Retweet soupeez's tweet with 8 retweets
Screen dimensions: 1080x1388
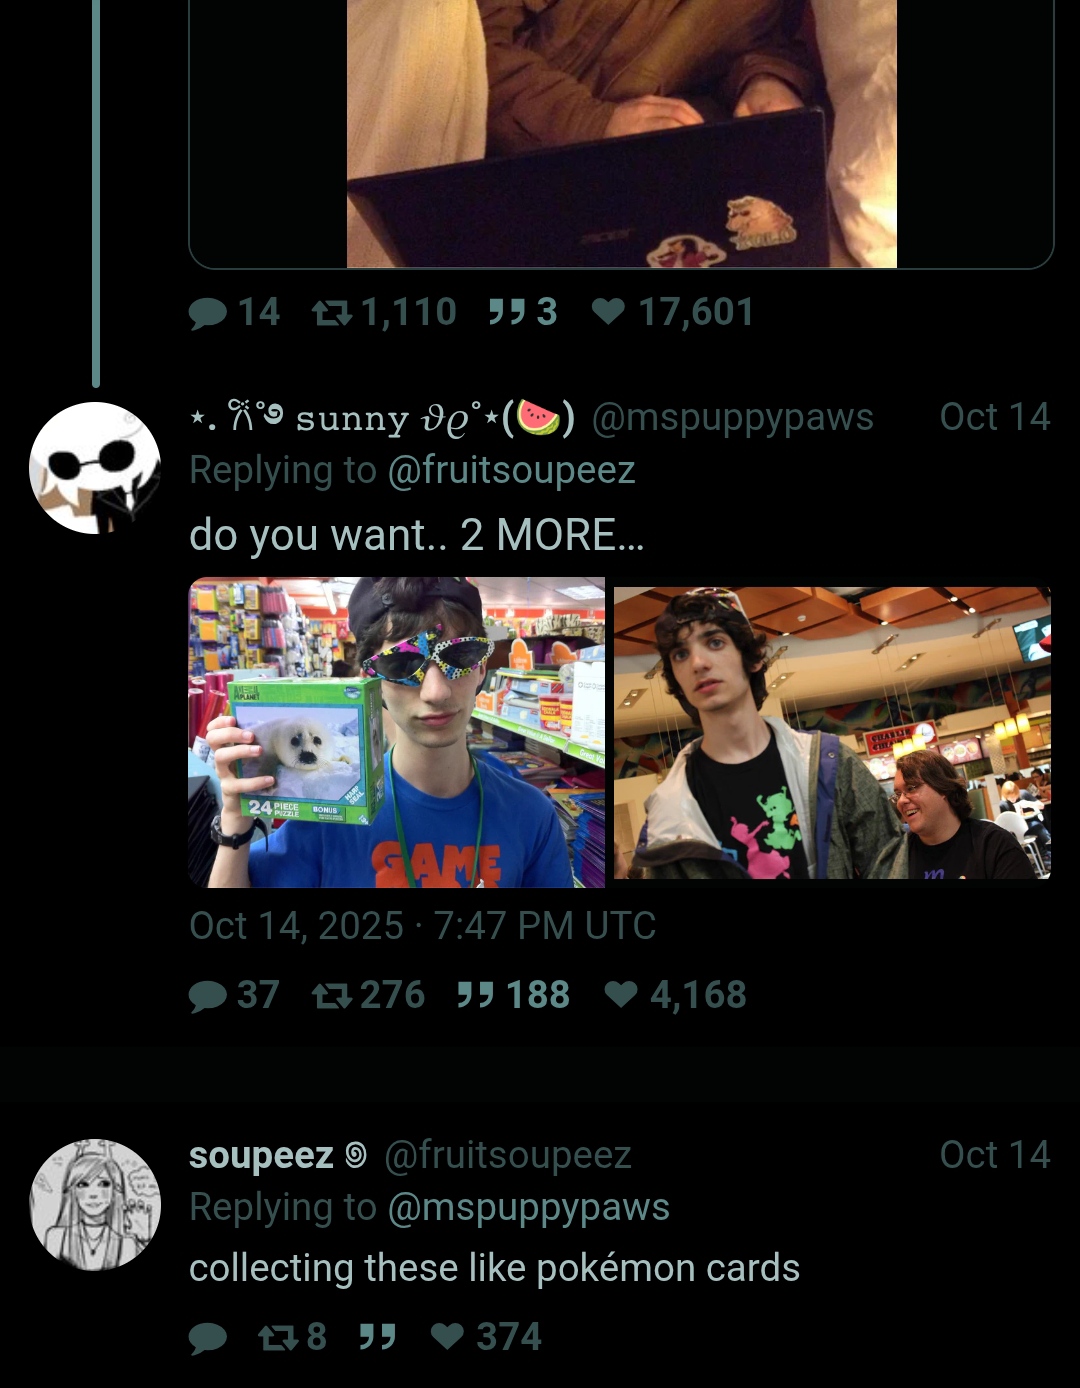[x=292, y=1337]
